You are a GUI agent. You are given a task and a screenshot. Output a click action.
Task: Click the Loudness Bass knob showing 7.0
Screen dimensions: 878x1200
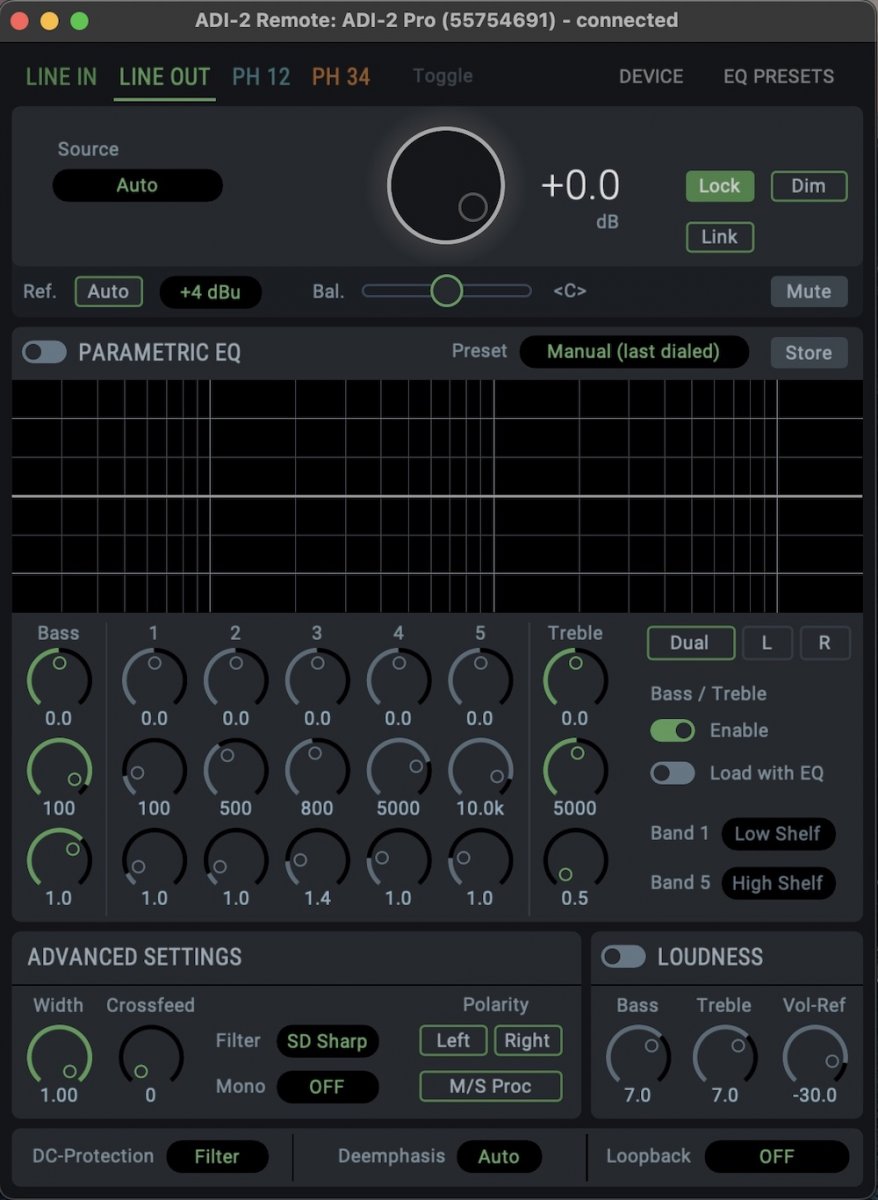638,1057
